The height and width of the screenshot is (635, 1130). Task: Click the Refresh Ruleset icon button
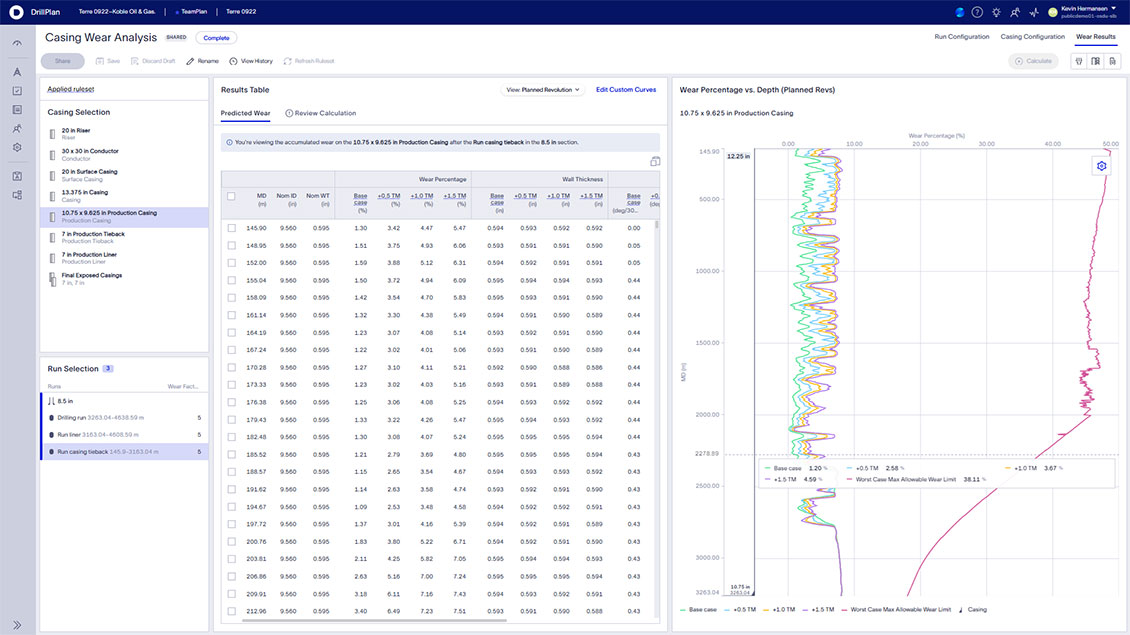(x=308, y=61)
